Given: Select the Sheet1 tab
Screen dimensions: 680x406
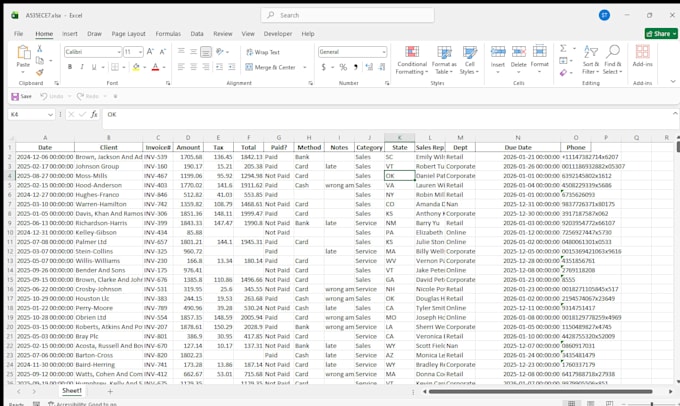Looking at the screenshot, I should point(72,391).
